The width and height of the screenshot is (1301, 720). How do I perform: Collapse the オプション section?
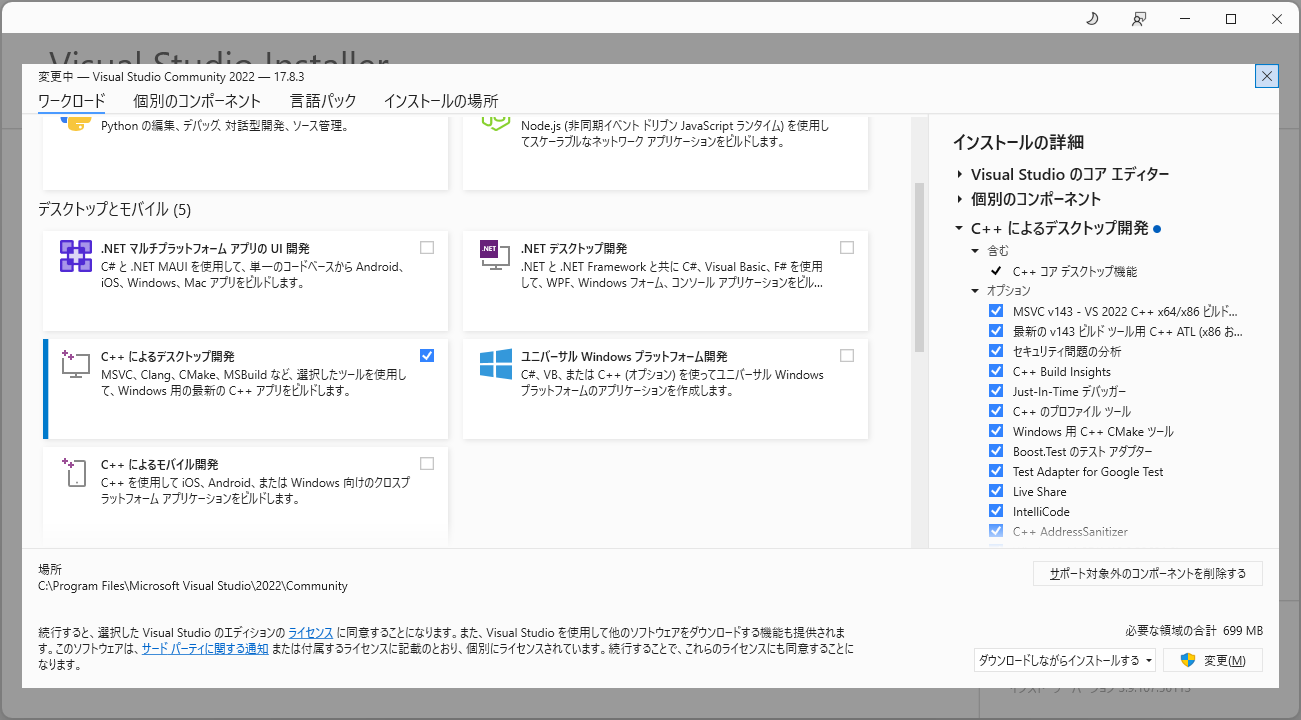coord(976,291)
